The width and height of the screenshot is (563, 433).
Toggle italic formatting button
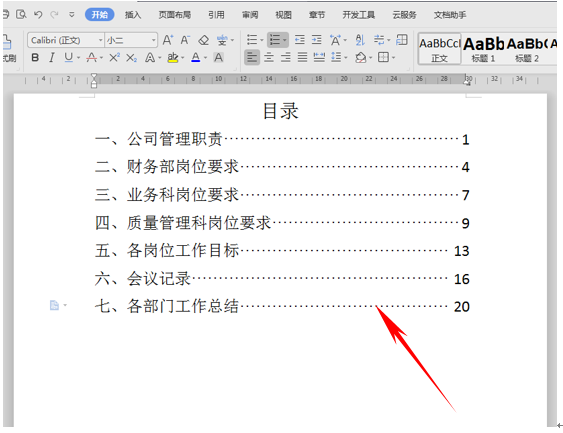[52, 57]
